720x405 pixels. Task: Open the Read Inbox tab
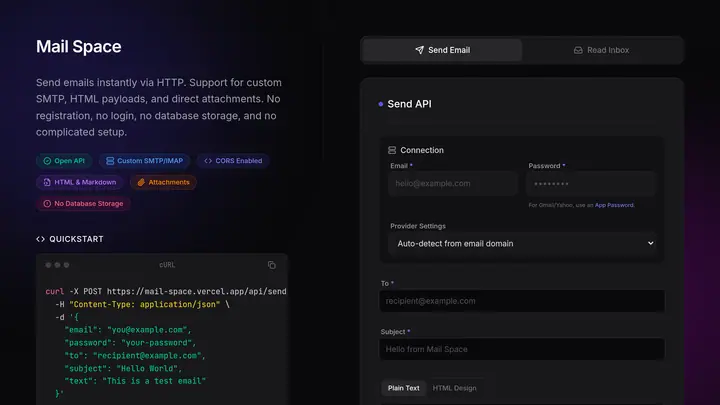[602, 50]
